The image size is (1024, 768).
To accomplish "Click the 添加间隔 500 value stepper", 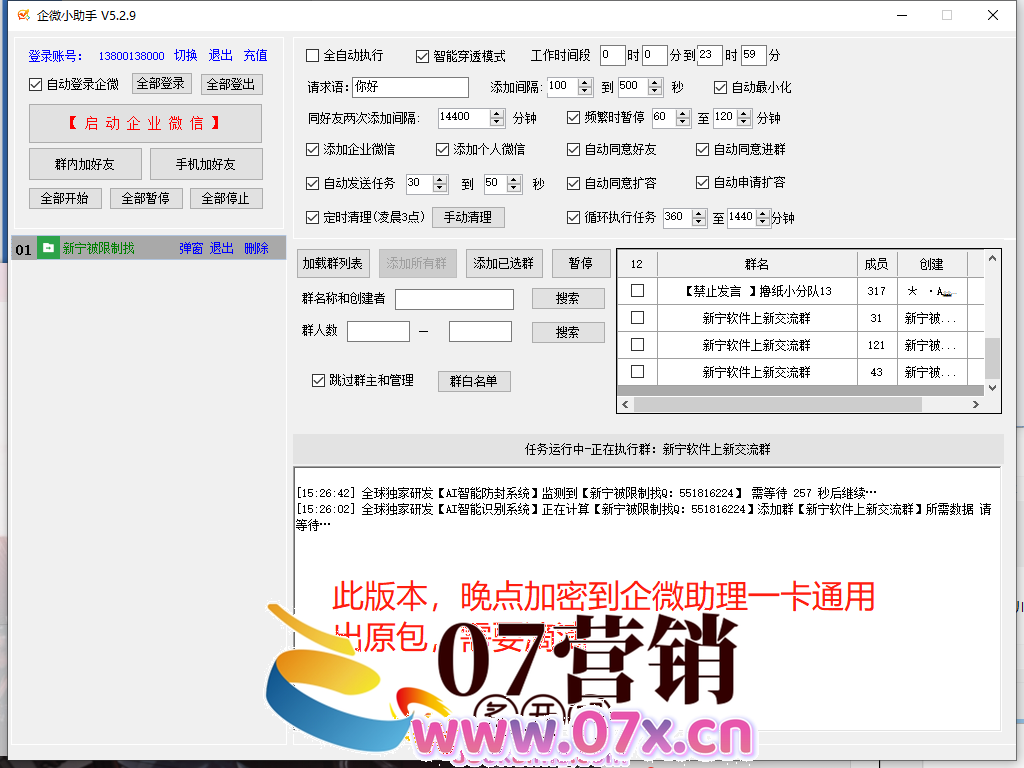I will point(656,86).
